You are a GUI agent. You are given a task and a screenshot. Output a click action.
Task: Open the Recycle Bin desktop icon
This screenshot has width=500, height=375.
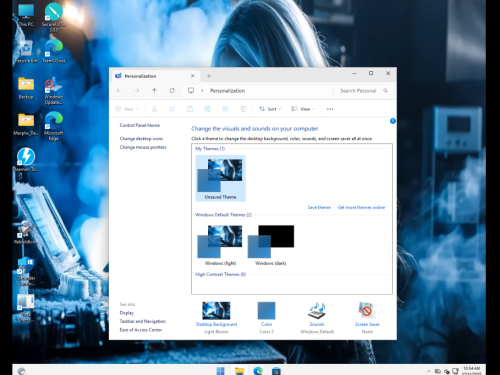coord(26,52)
